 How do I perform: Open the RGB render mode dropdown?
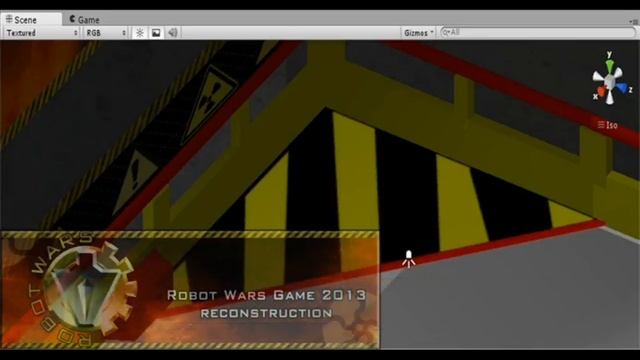(x=106, y=33)
